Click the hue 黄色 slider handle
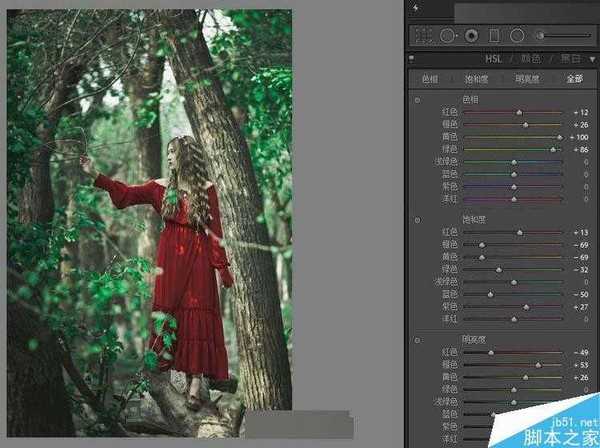 coord(559,137)
